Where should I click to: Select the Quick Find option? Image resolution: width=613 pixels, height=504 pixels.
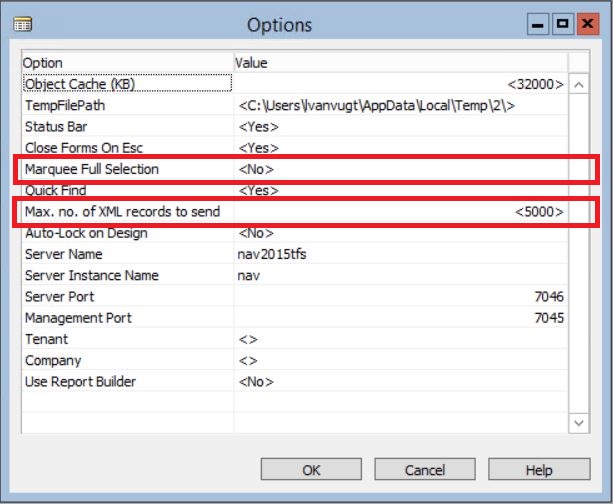127,190
